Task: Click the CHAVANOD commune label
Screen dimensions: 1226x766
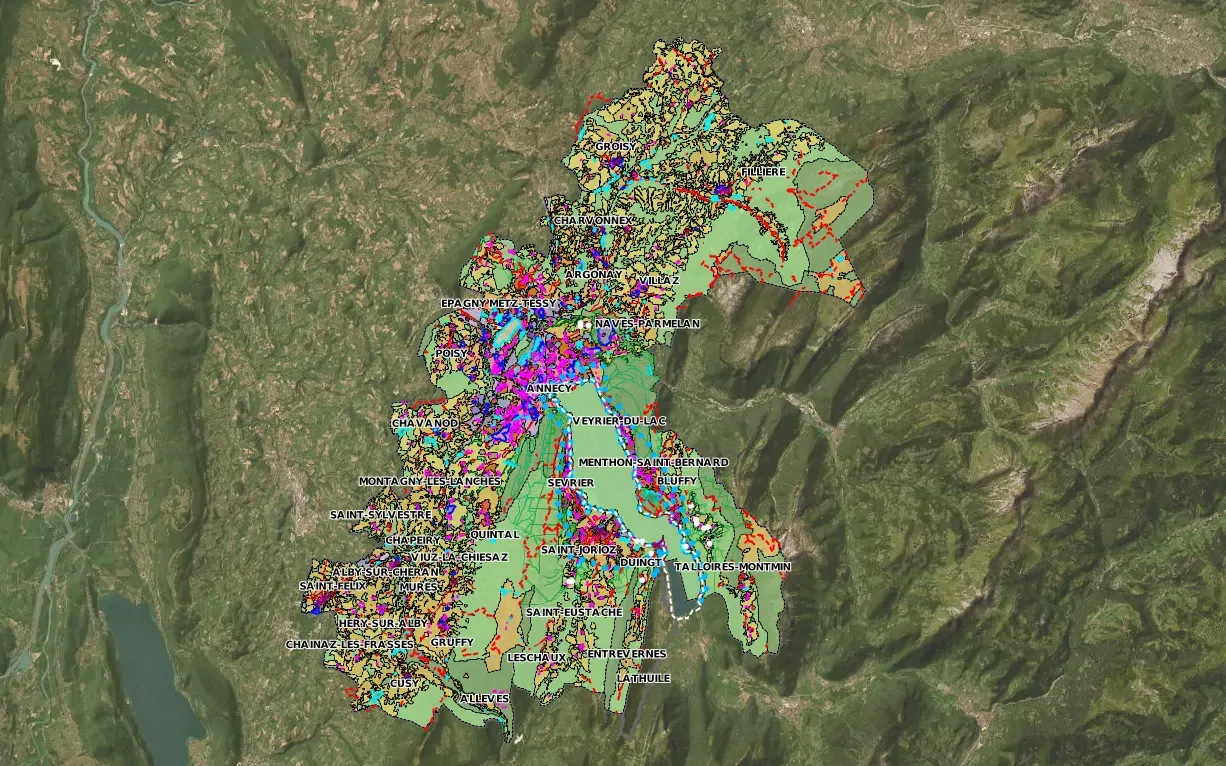Action: coord(425,424)
